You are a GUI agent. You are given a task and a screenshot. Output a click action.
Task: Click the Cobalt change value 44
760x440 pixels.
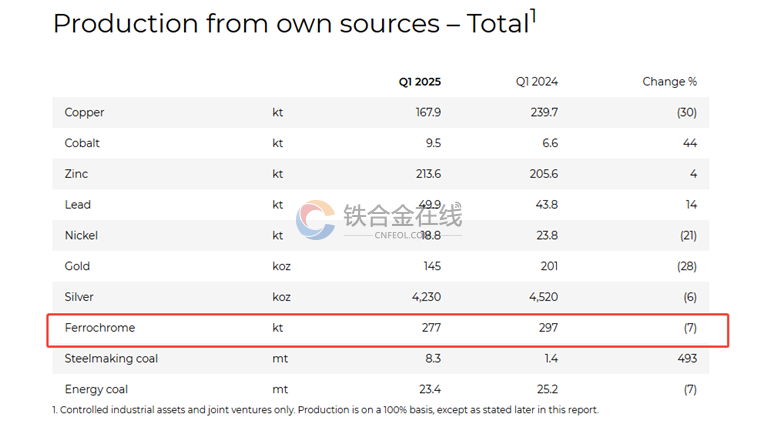pos(690,143)
